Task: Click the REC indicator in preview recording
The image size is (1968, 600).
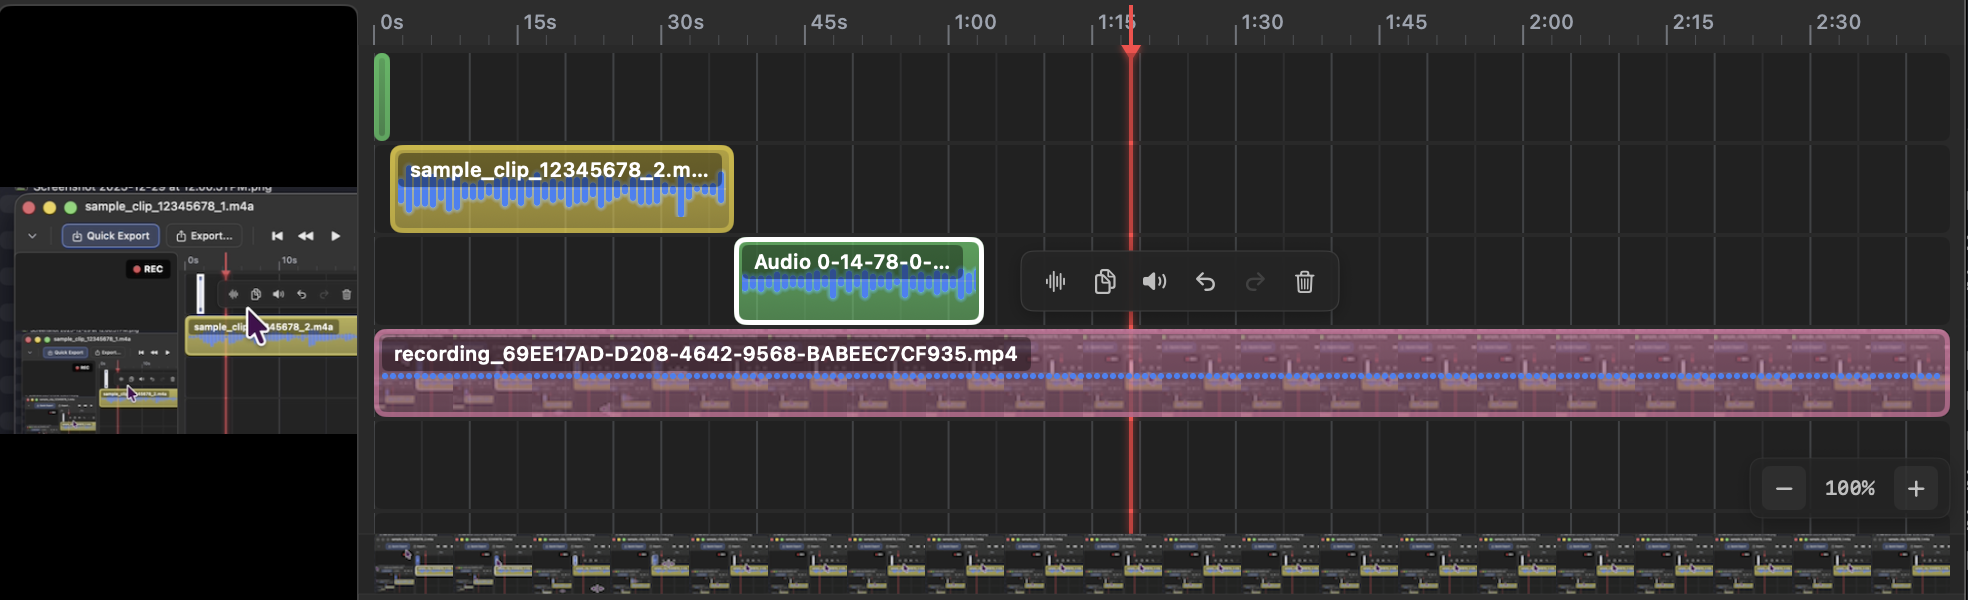Action: [148, 269]
